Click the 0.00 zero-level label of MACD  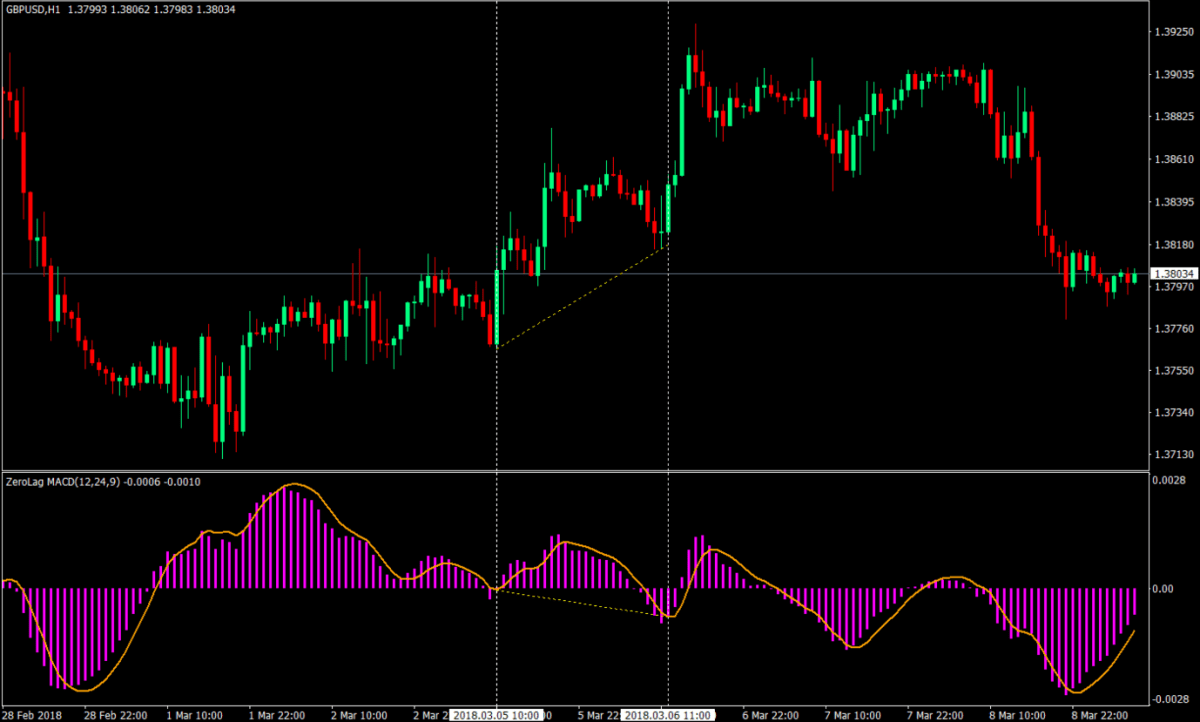(x=1160, y=589)
